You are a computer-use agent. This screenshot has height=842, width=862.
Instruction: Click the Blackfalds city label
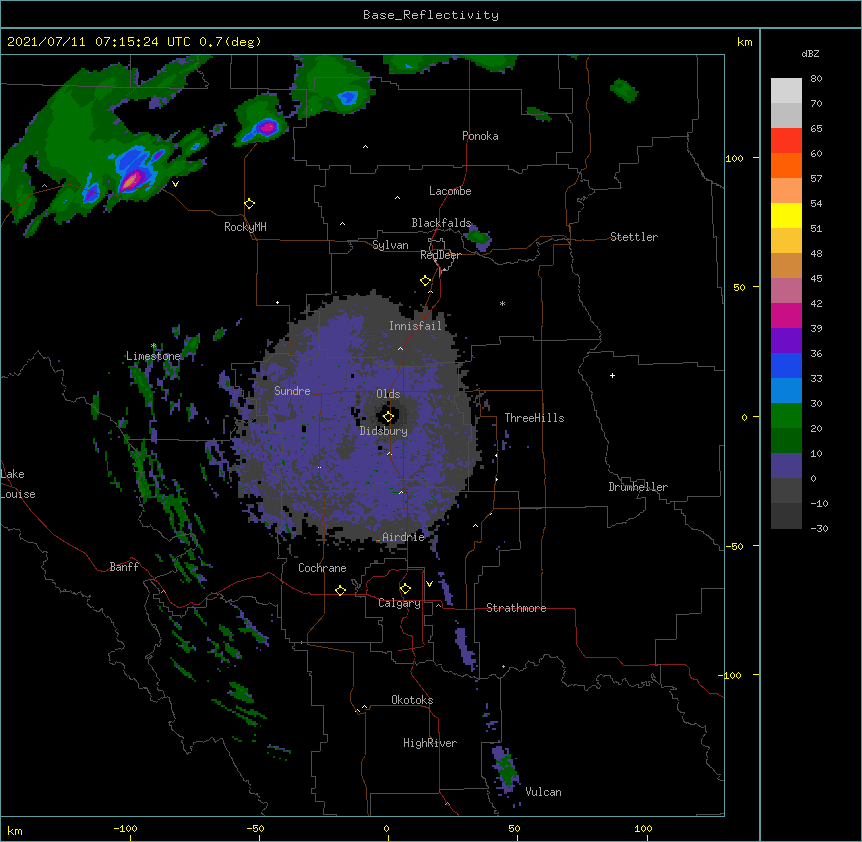[441, 223]
